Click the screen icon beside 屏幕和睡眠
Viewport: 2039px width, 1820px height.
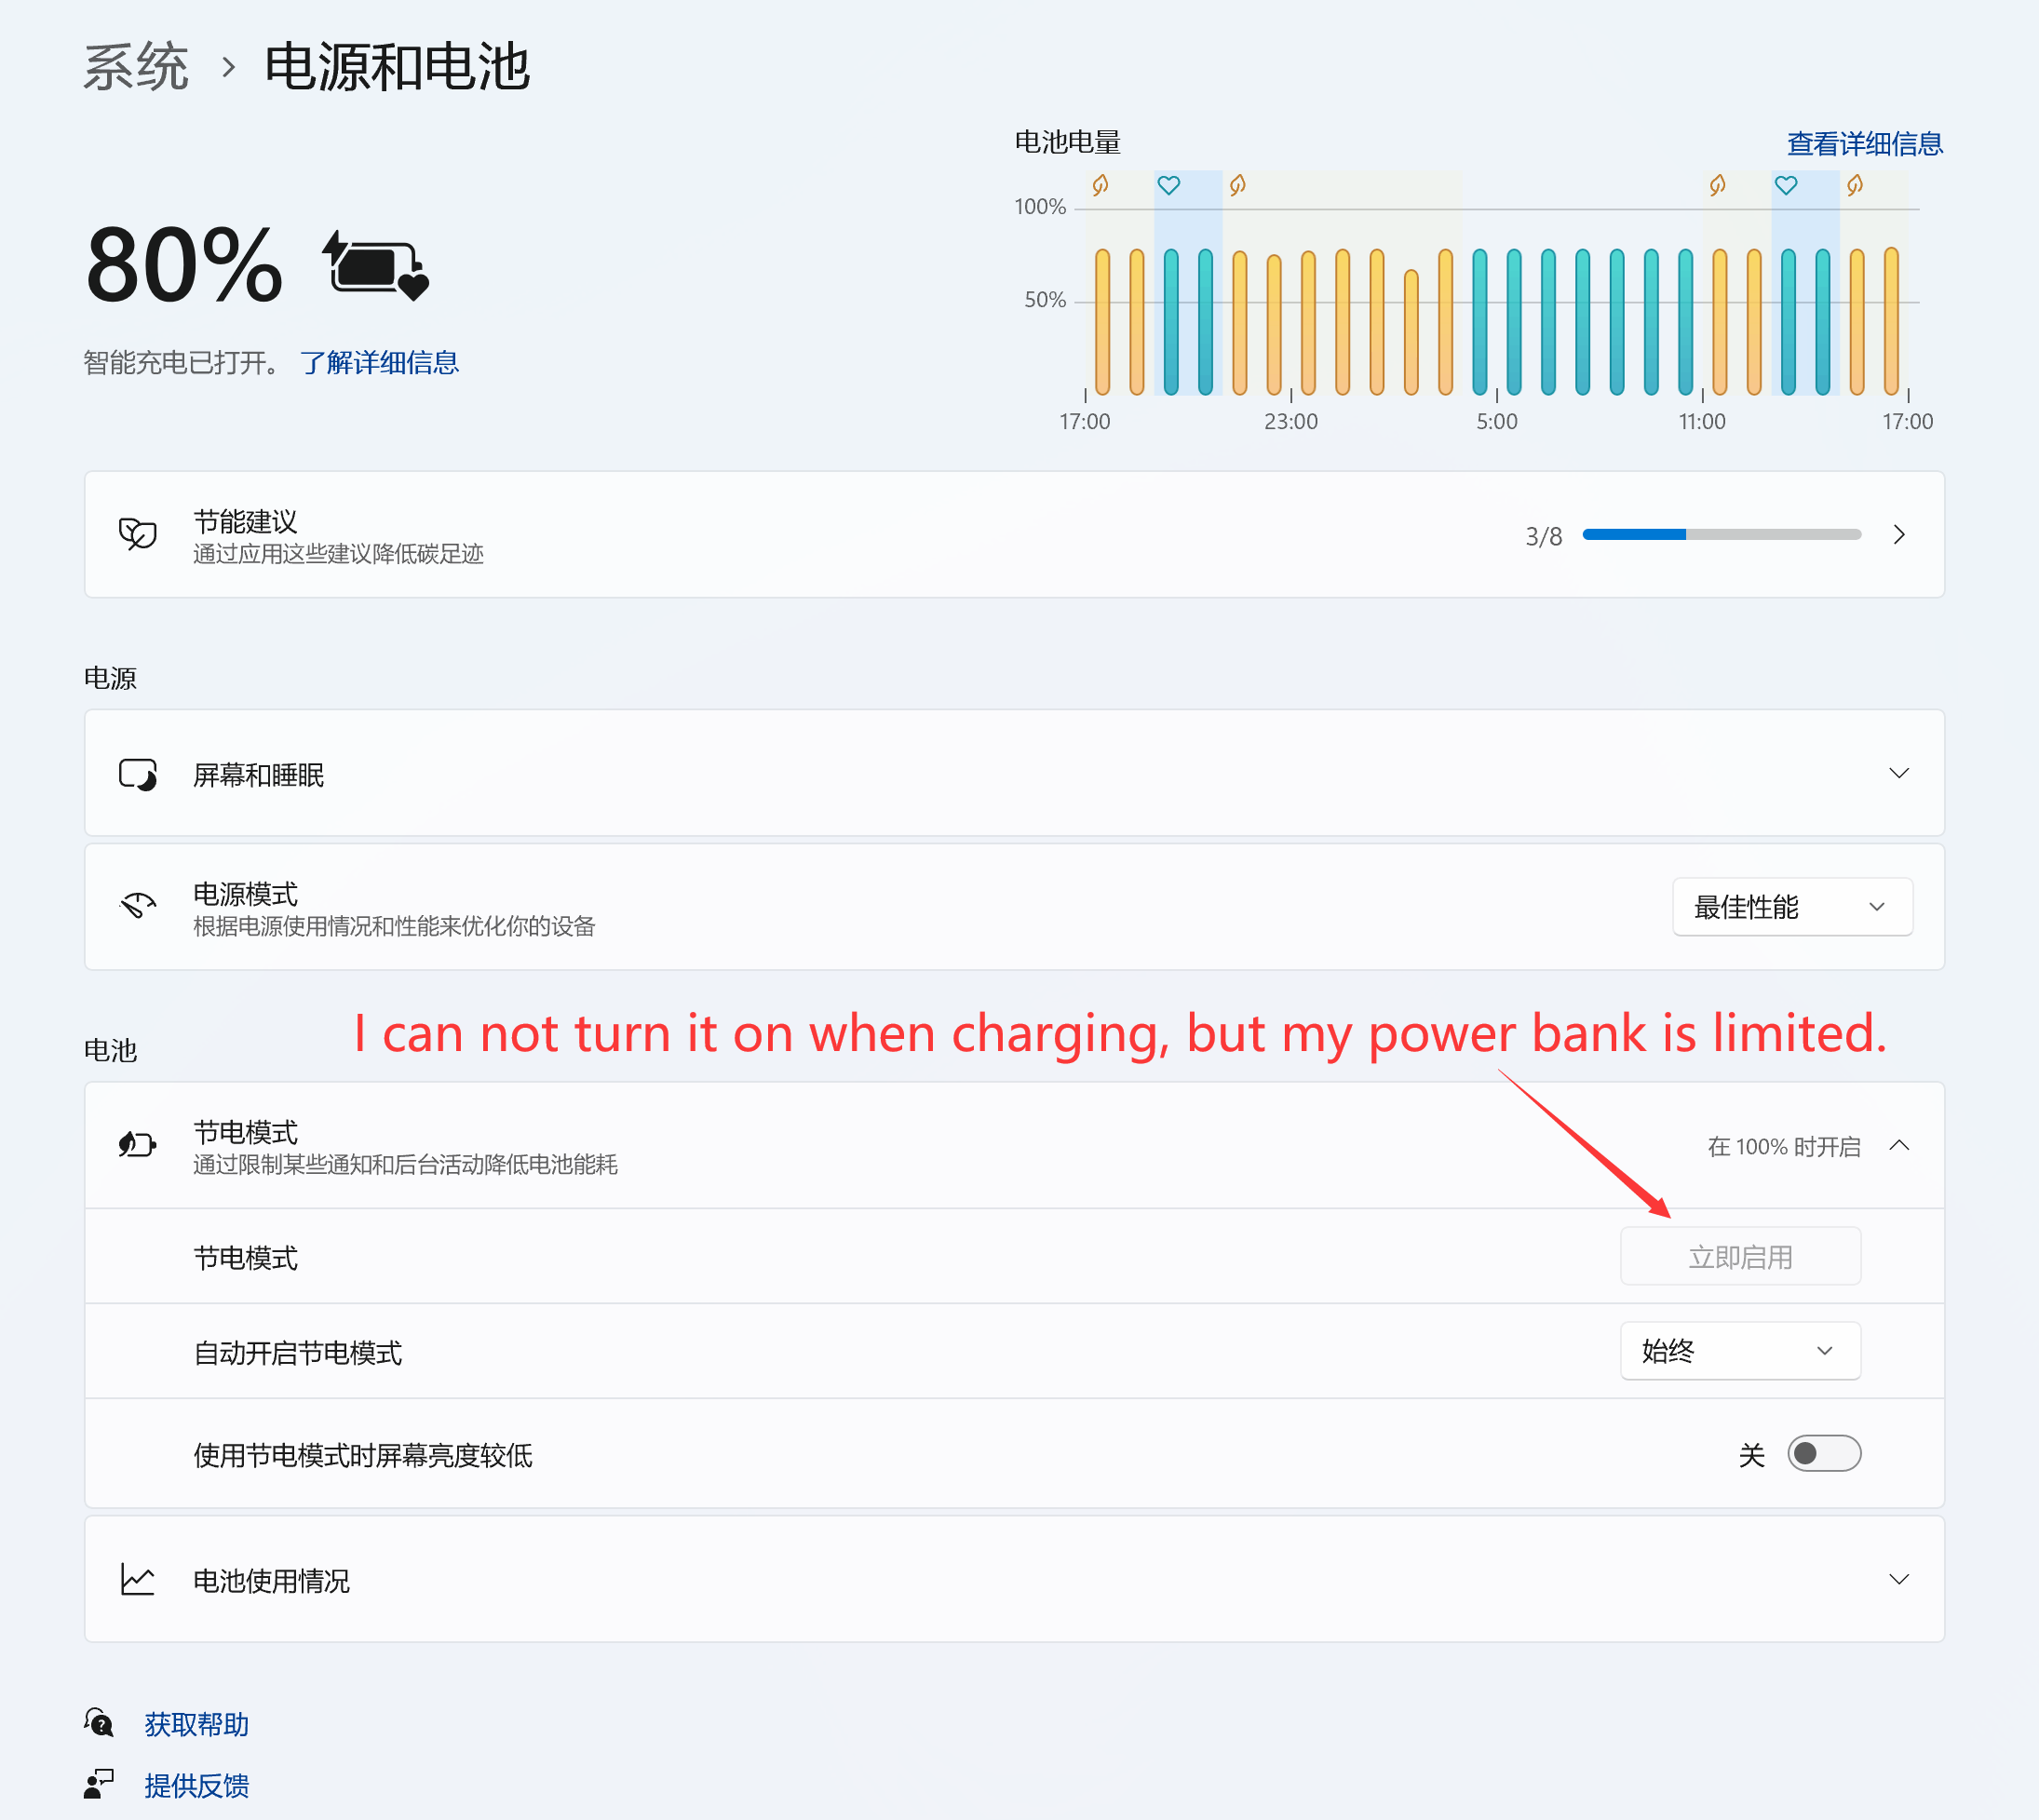[139, 773]
